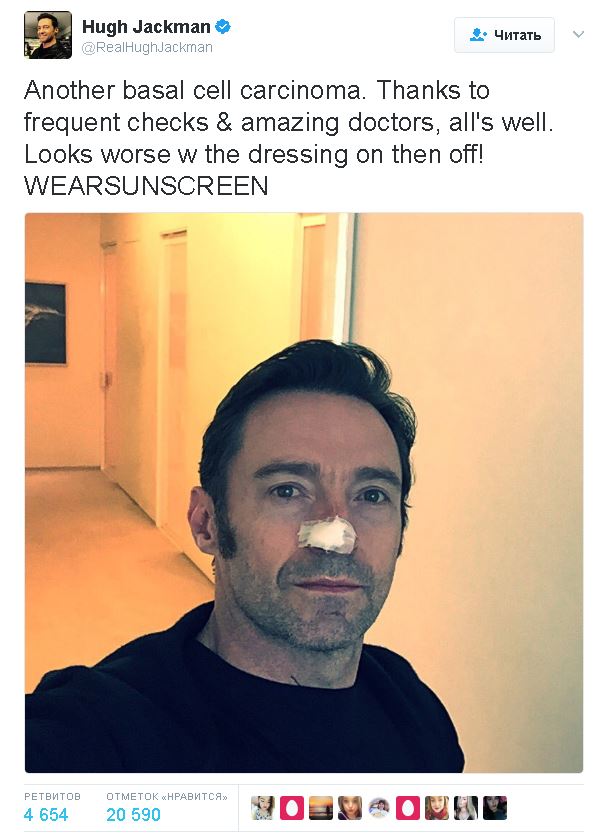This screenshot has height=835, width=611.
Task: View the 4 654 retweets list
Action: (x=46, y=815)
